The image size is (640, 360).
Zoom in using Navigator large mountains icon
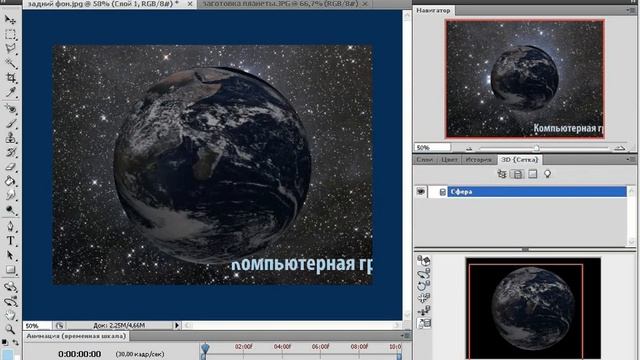point(620,148)
